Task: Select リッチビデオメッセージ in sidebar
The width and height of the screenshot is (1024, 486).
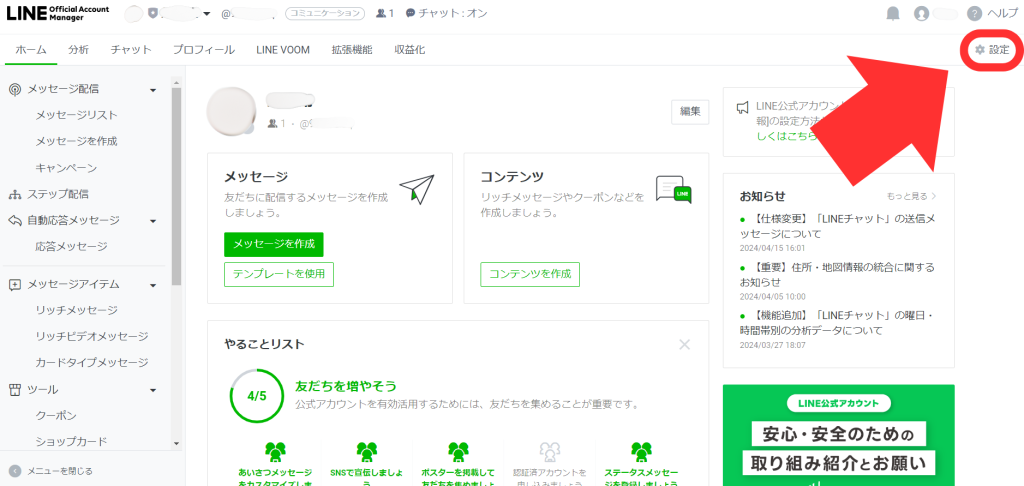Action: [x=92, y=336]
